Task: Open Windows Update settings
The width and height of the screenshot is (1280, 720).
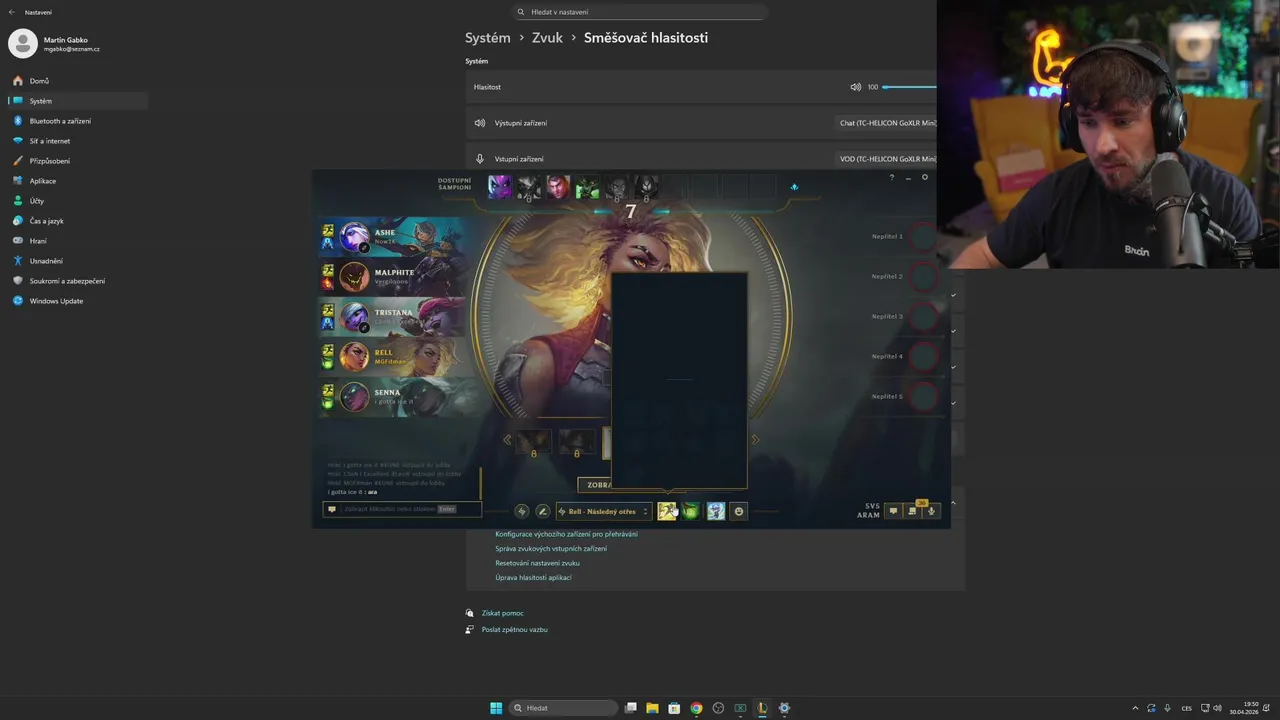Action: (x=78, y=301)
